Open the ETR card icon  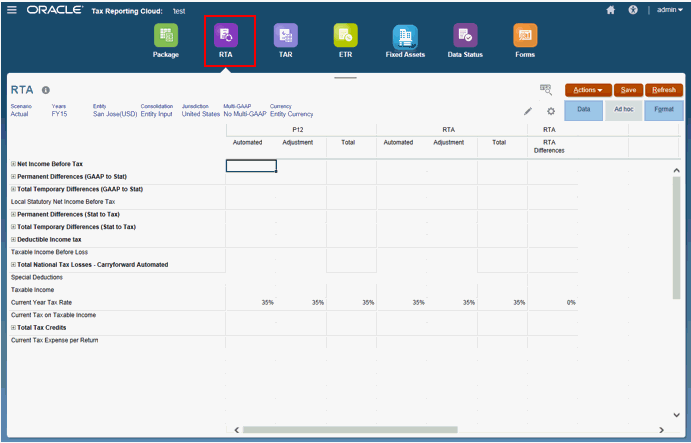click(346, 35)
